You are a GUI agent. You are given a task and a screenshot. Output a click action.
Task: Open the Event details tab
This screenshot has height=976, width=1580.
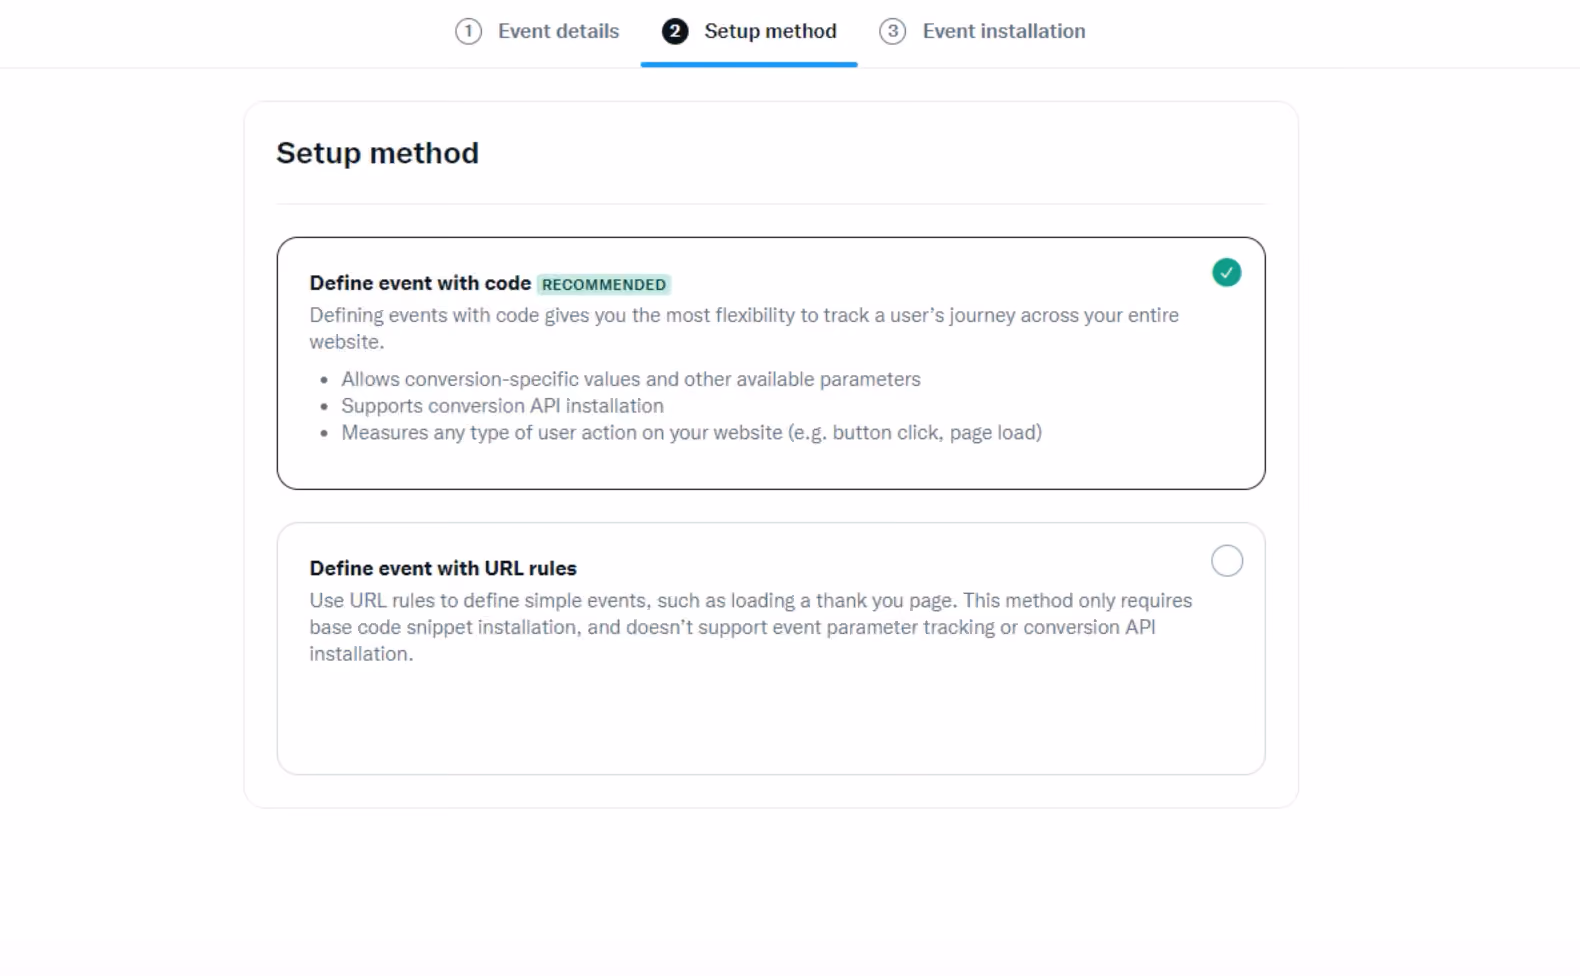point(538,31)
